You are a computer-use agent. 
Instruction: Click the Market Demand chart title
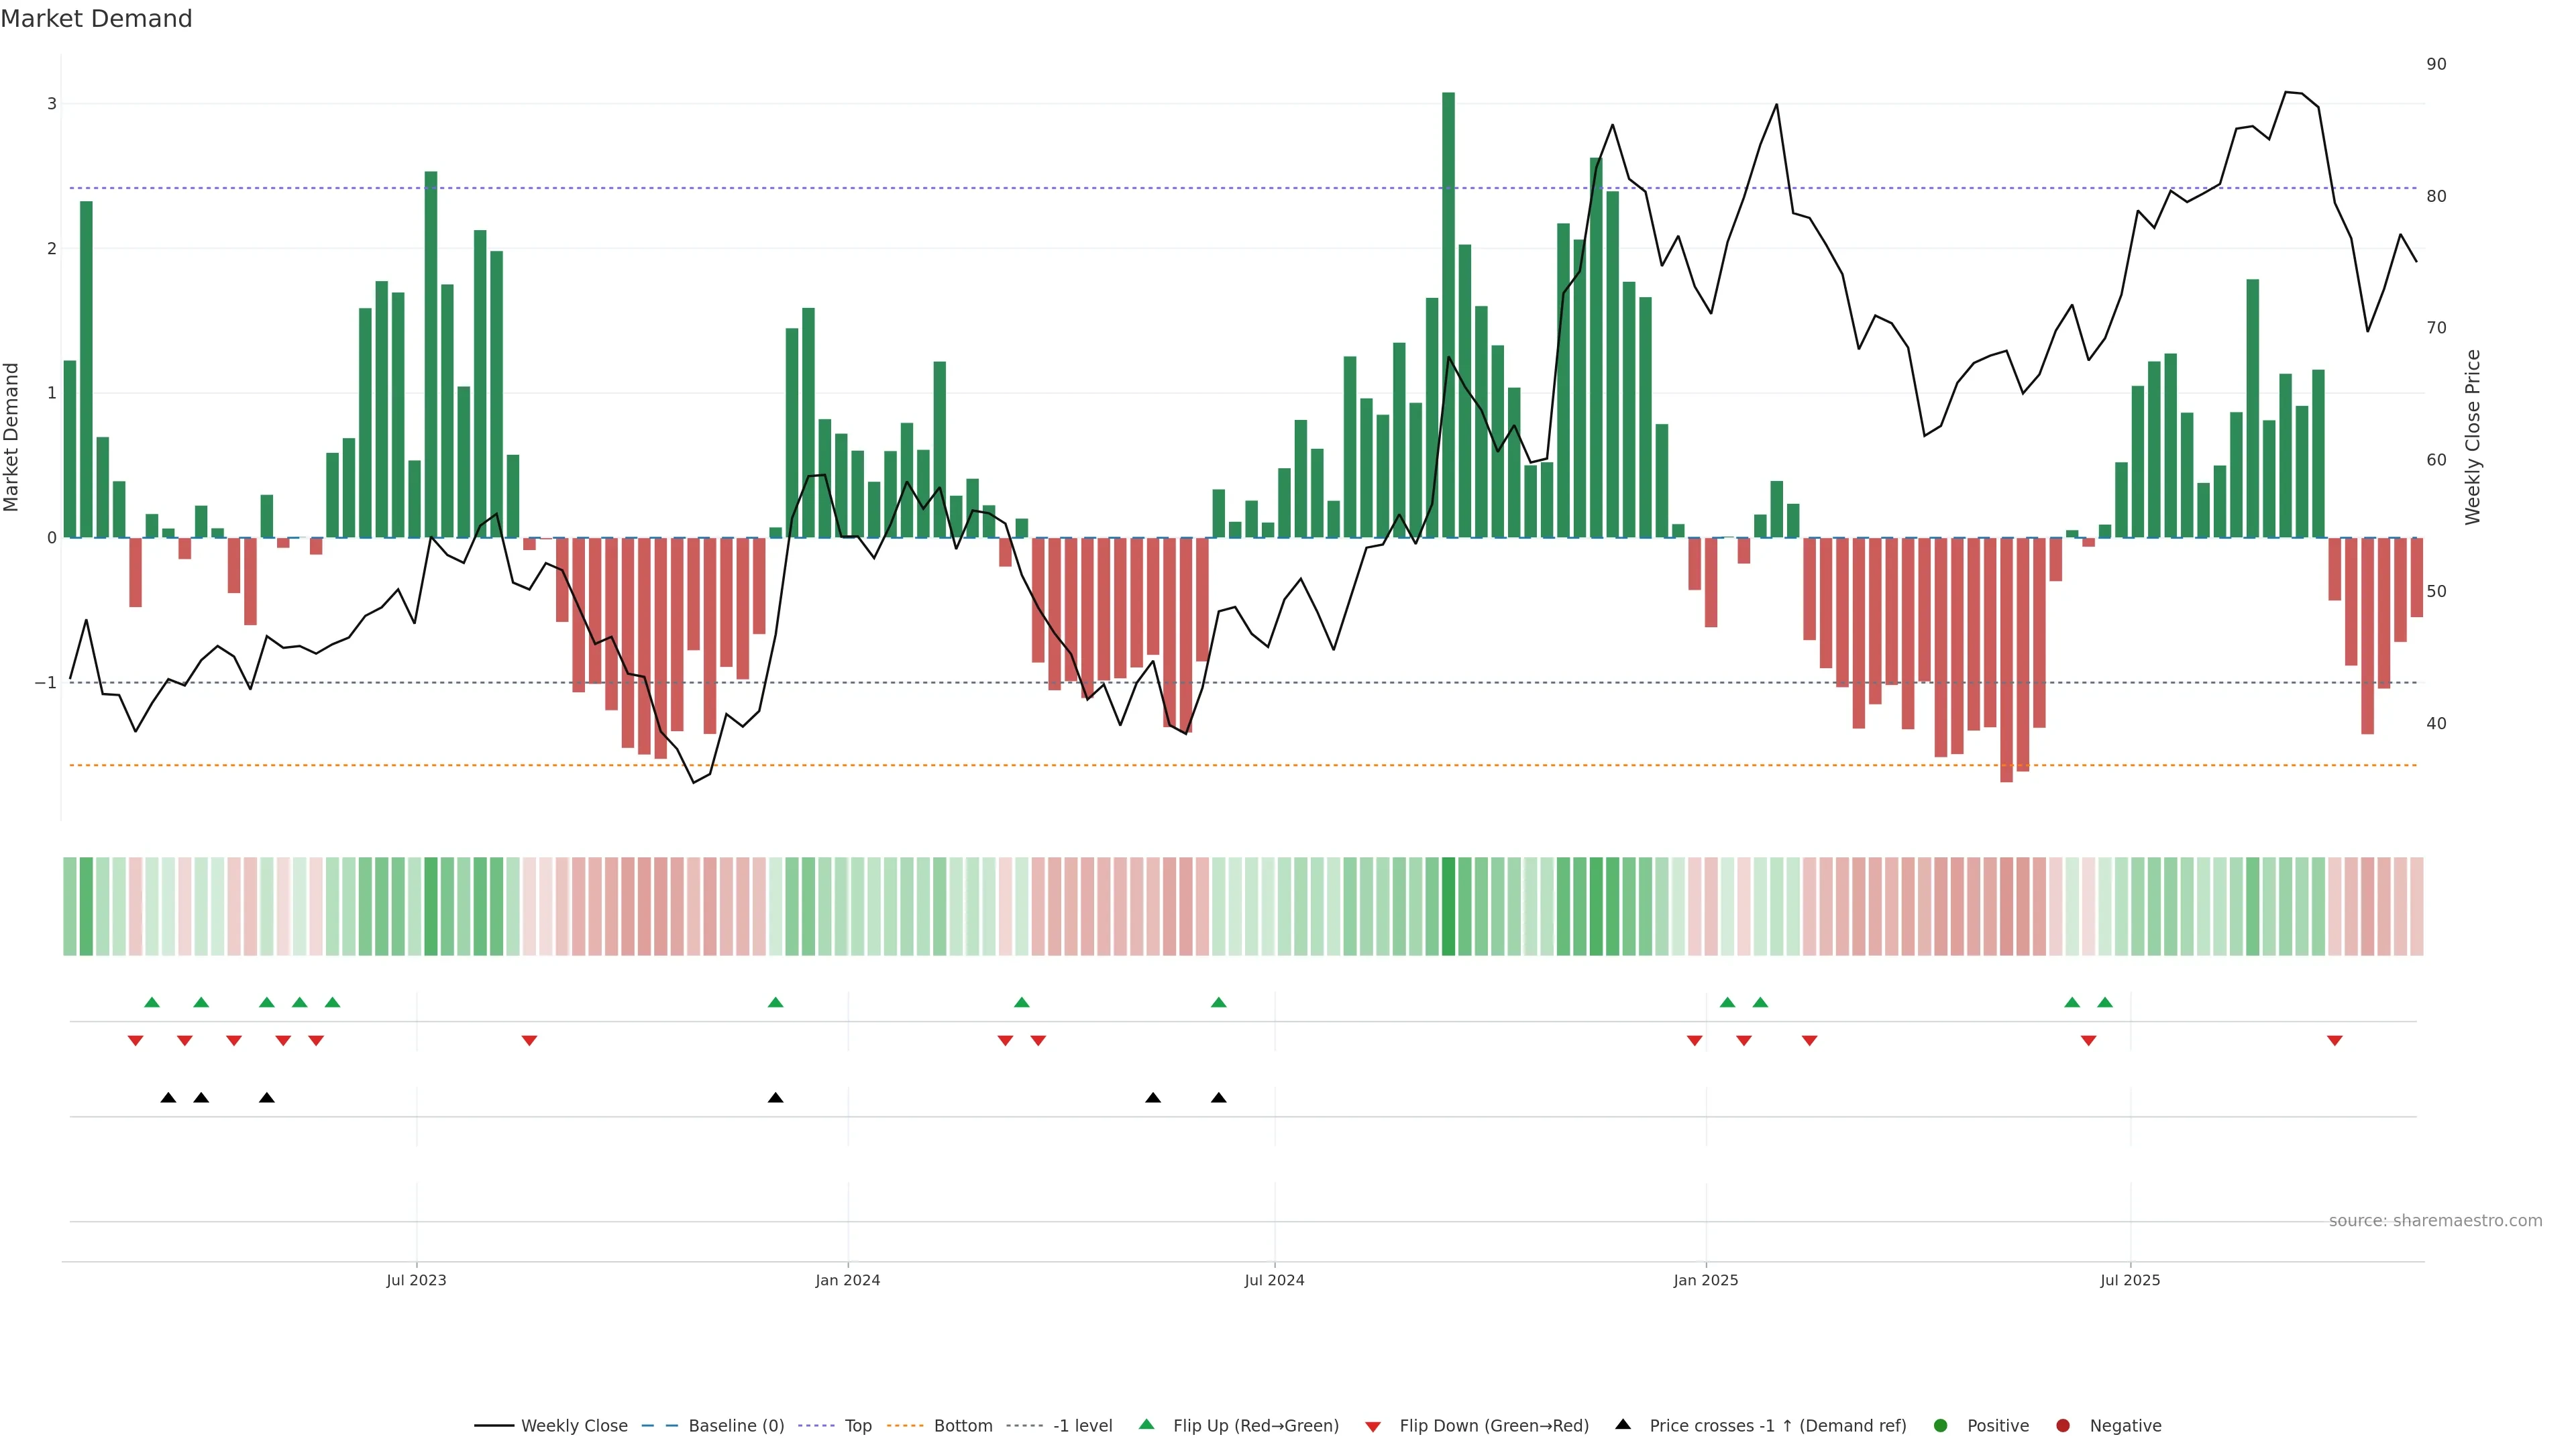click(96, 19)
